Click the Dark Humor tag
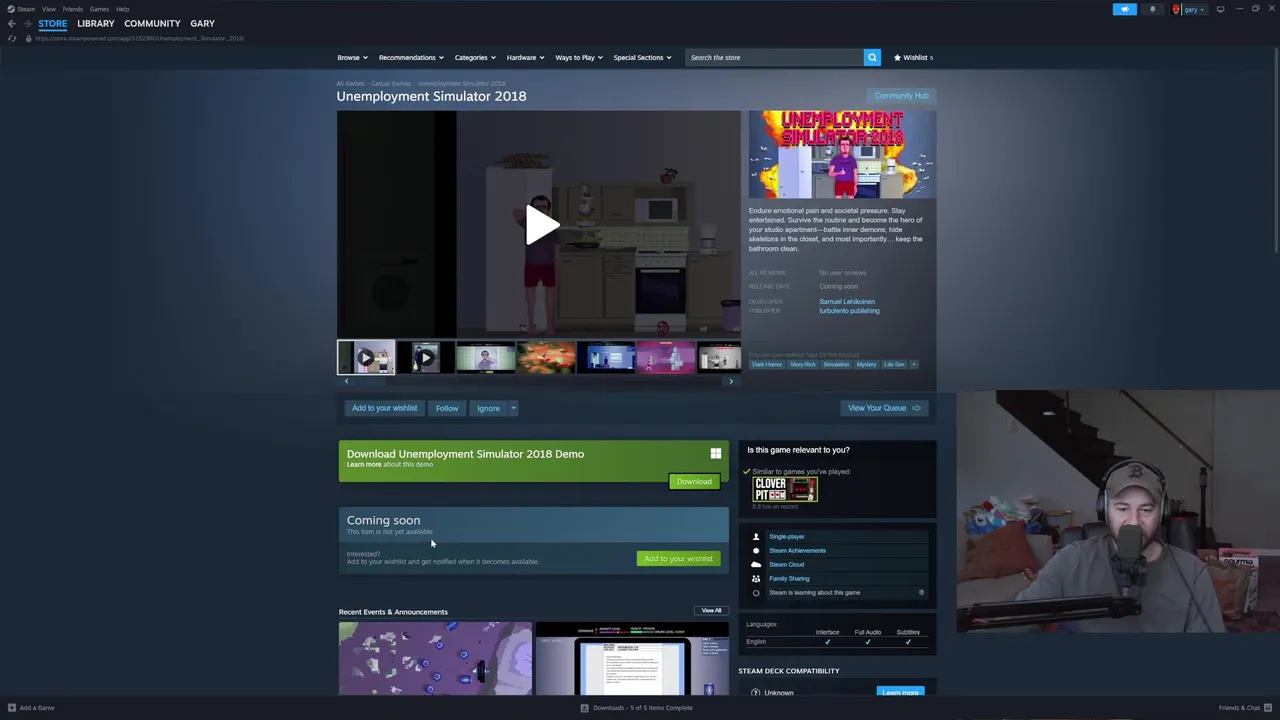 [767, 364]
